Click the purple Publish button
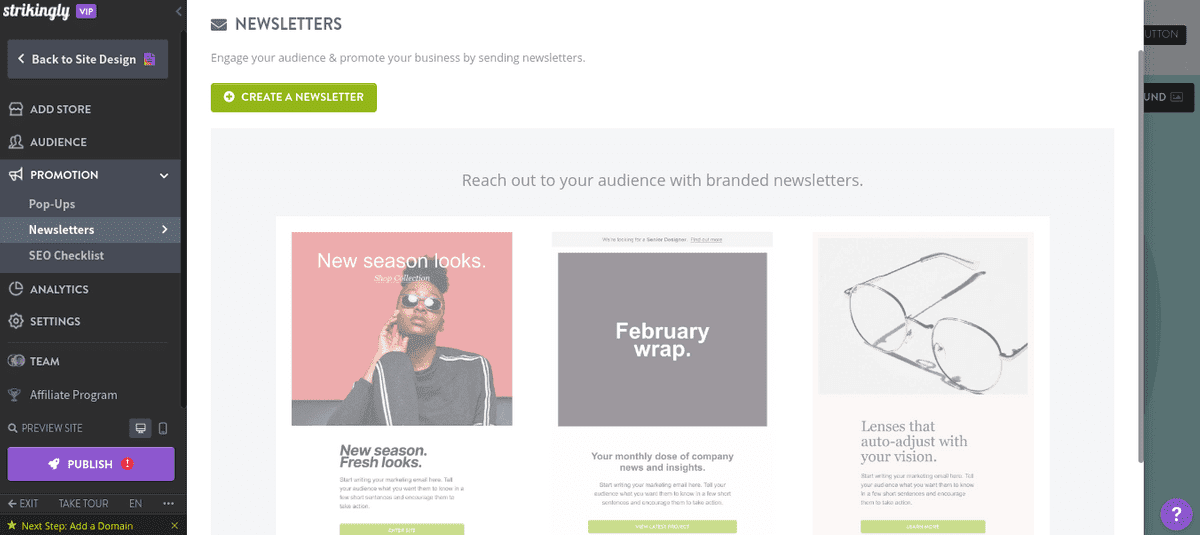 [x=91, y=464]
